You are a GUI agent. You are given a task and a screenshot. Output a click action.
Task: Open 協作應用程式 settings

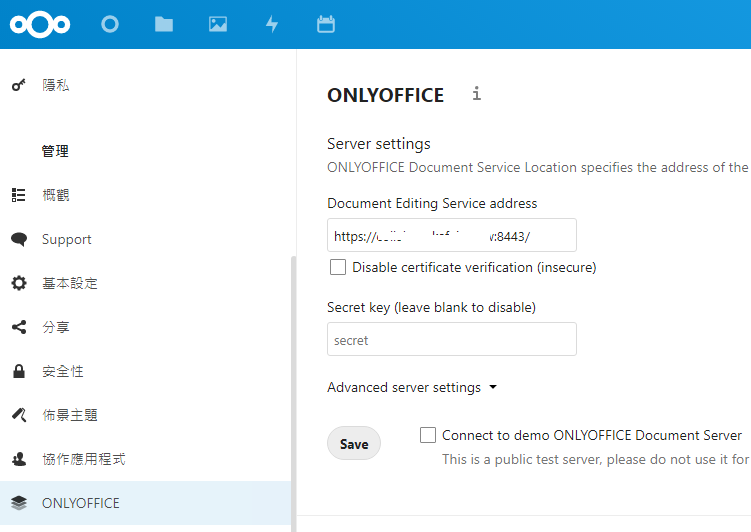pos(146,459)
